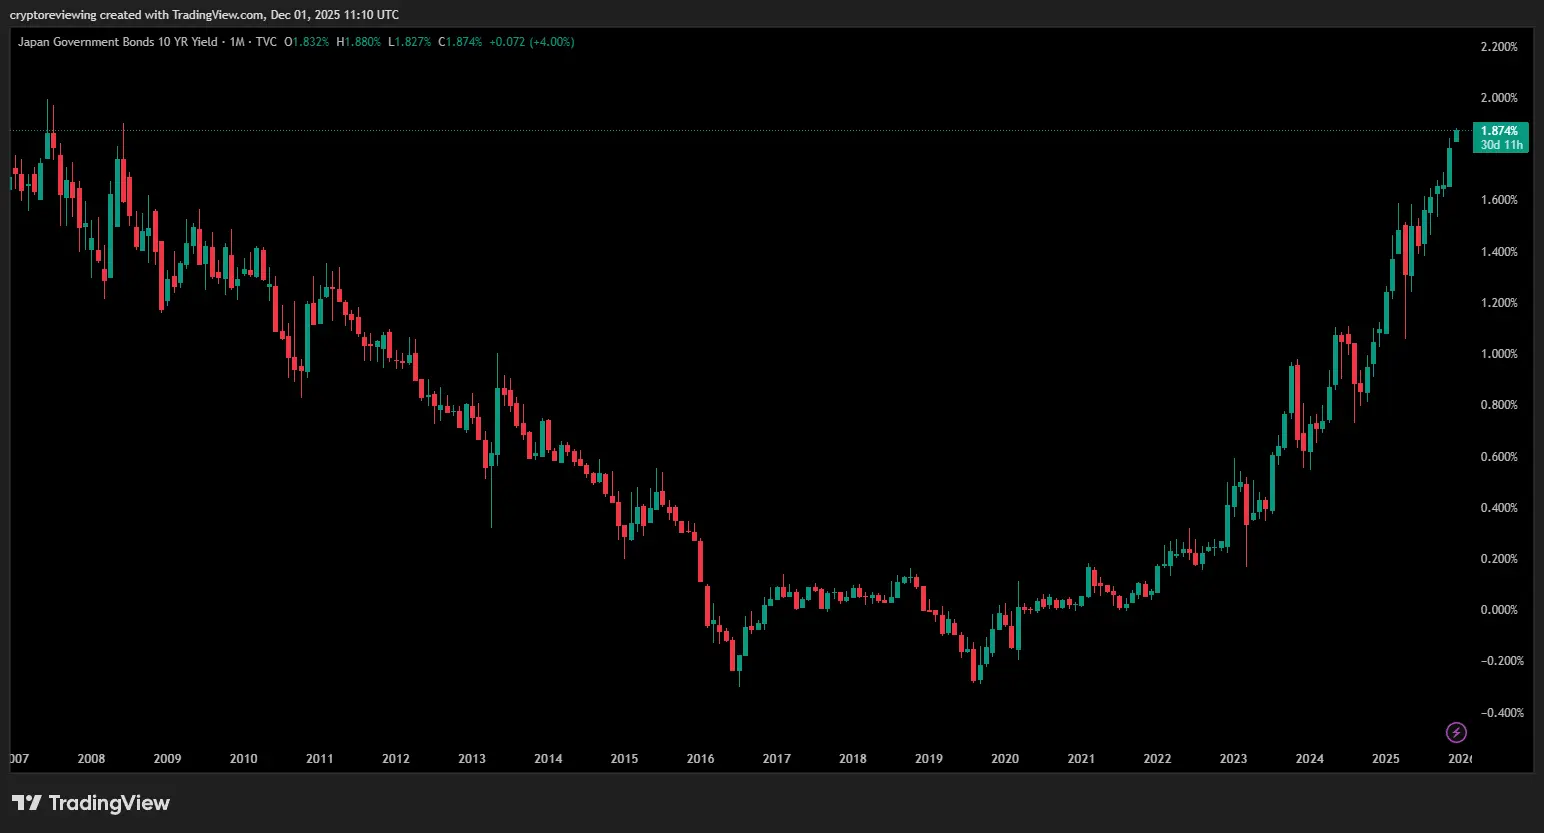Click the low value L1.827%
This screenshot has height=833, width=1544.
coord(410,42)
